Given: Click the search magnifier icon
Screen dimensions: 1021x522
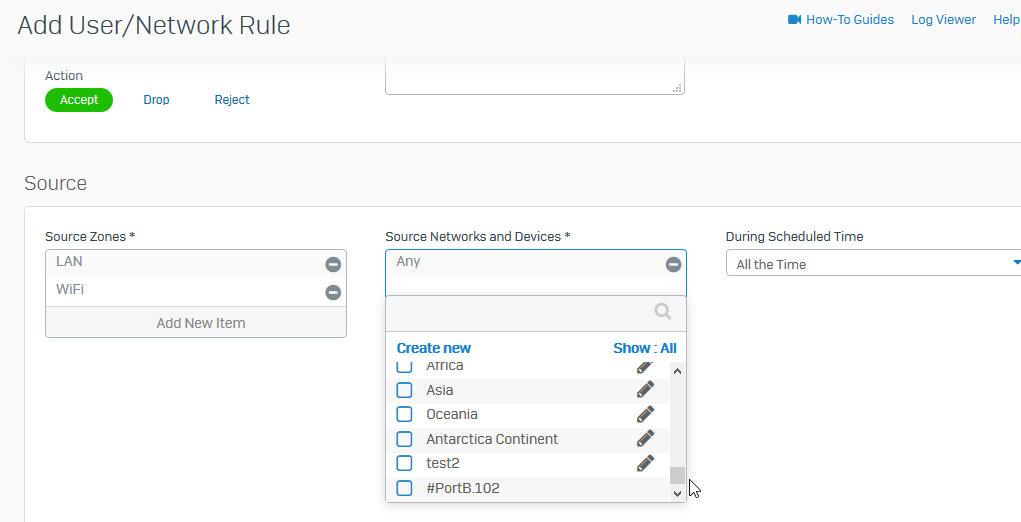Looking at the screenshot, I should (x=663, y=312).
